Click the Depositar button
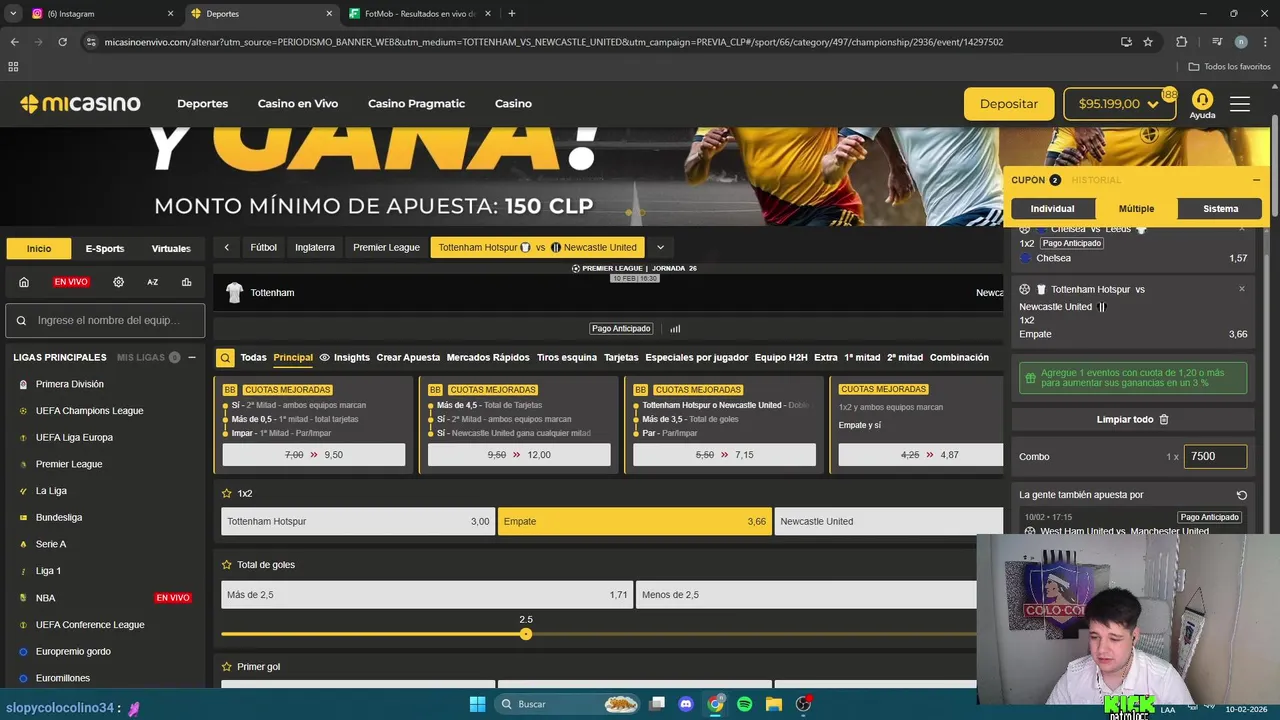This screenshot has width=1280, height=720. [x=1009, y=104]
